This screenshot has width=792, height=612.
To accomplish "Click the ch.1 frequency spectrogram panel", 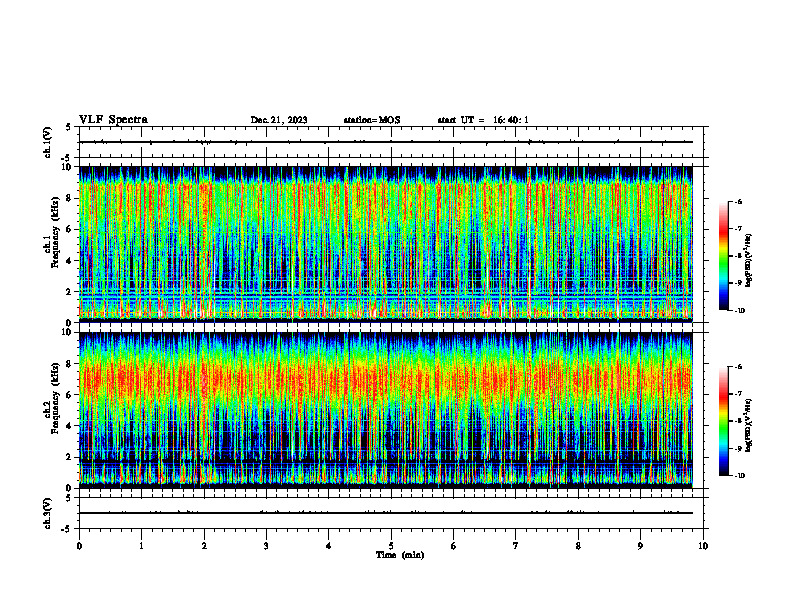I will coord(386,244).
